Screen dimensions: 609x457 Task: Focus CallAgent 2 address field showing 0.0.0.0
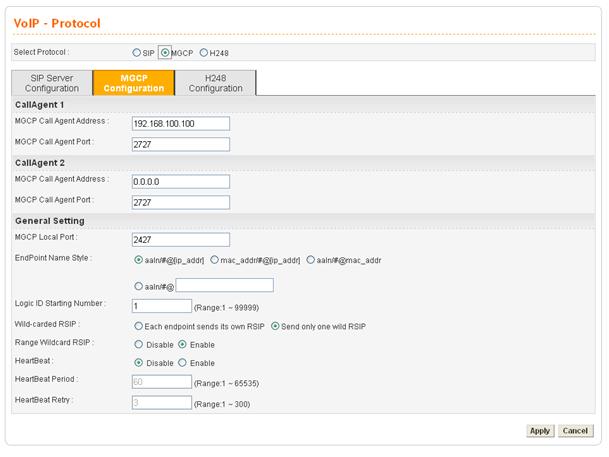(180, 181)
